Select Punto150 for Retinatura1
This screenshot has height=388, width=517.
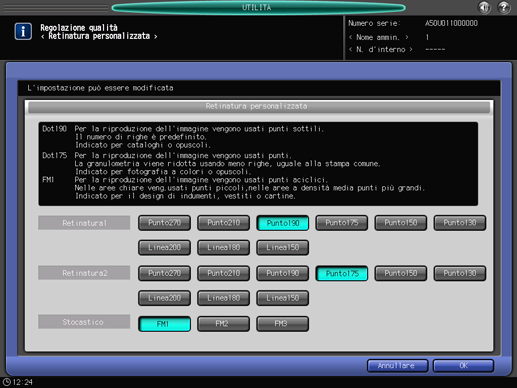point(401,223)
